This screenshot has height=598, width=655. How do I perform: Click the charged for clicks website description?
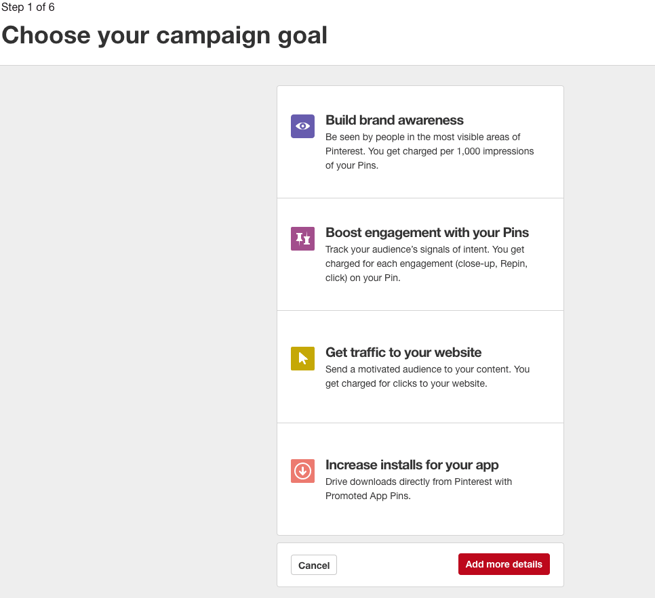(x=427, y=376)
